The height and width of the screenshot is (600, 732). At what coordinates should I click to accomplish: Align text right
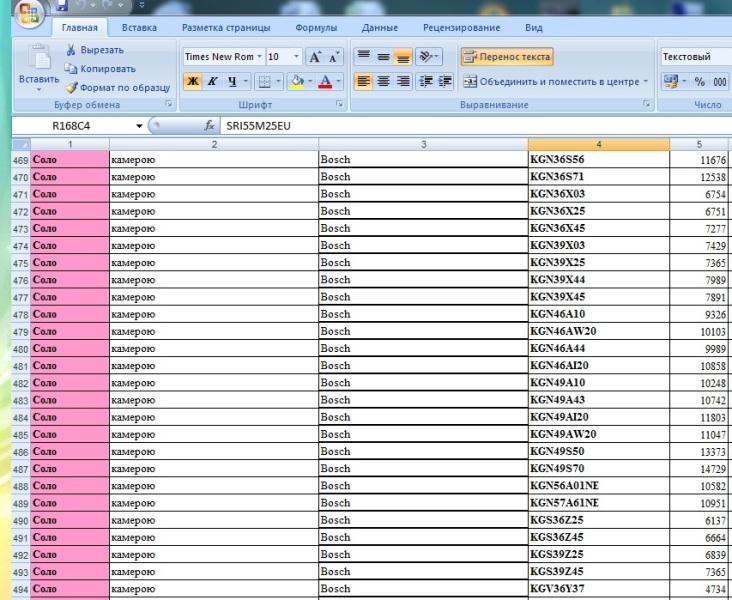(402, 81)
